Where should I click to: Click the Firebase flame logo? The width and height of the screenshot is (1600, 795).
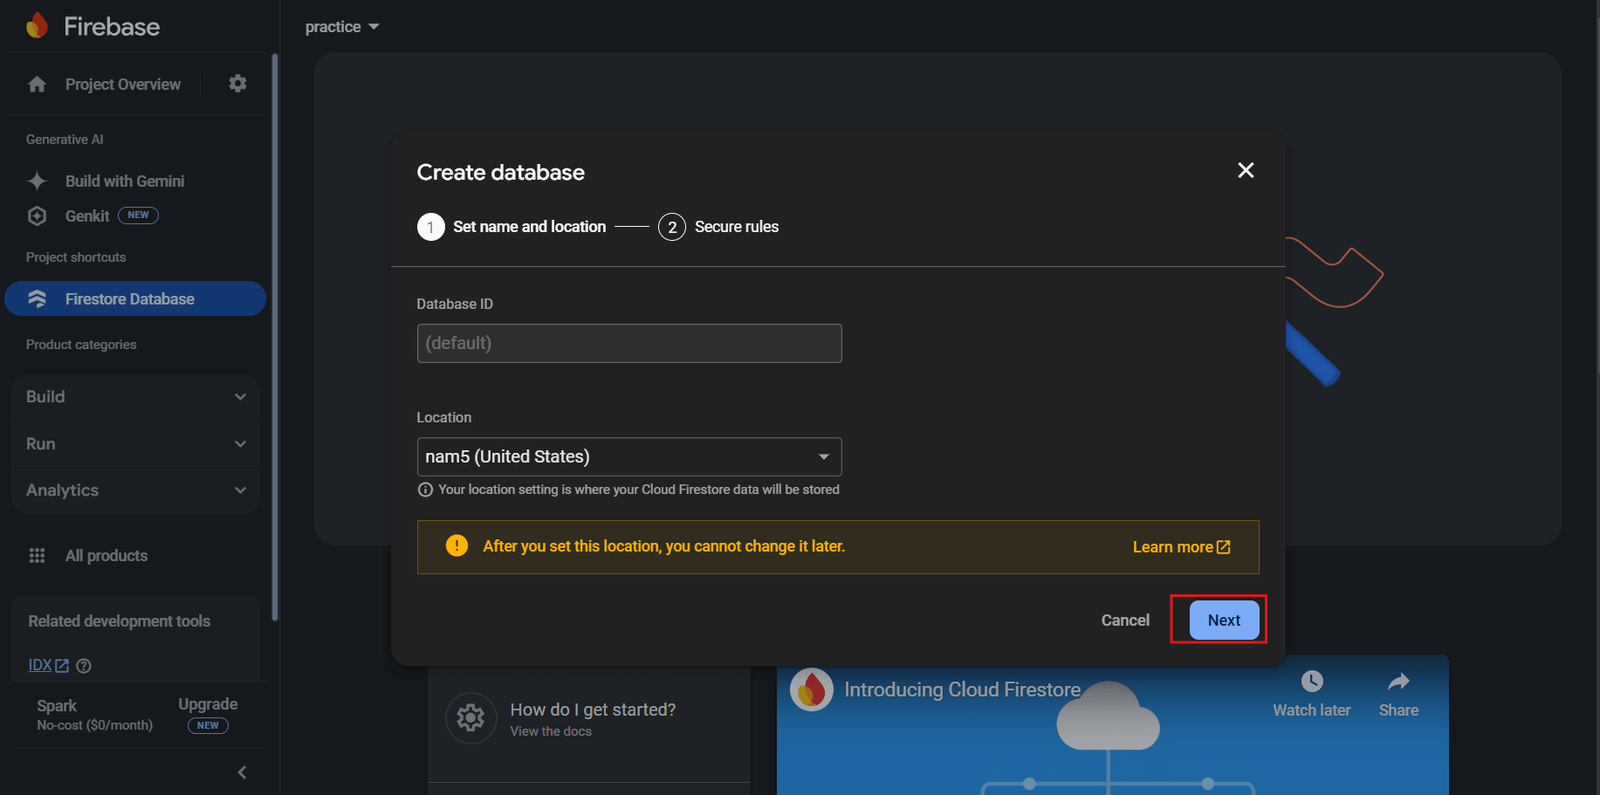tap(37, 26)
